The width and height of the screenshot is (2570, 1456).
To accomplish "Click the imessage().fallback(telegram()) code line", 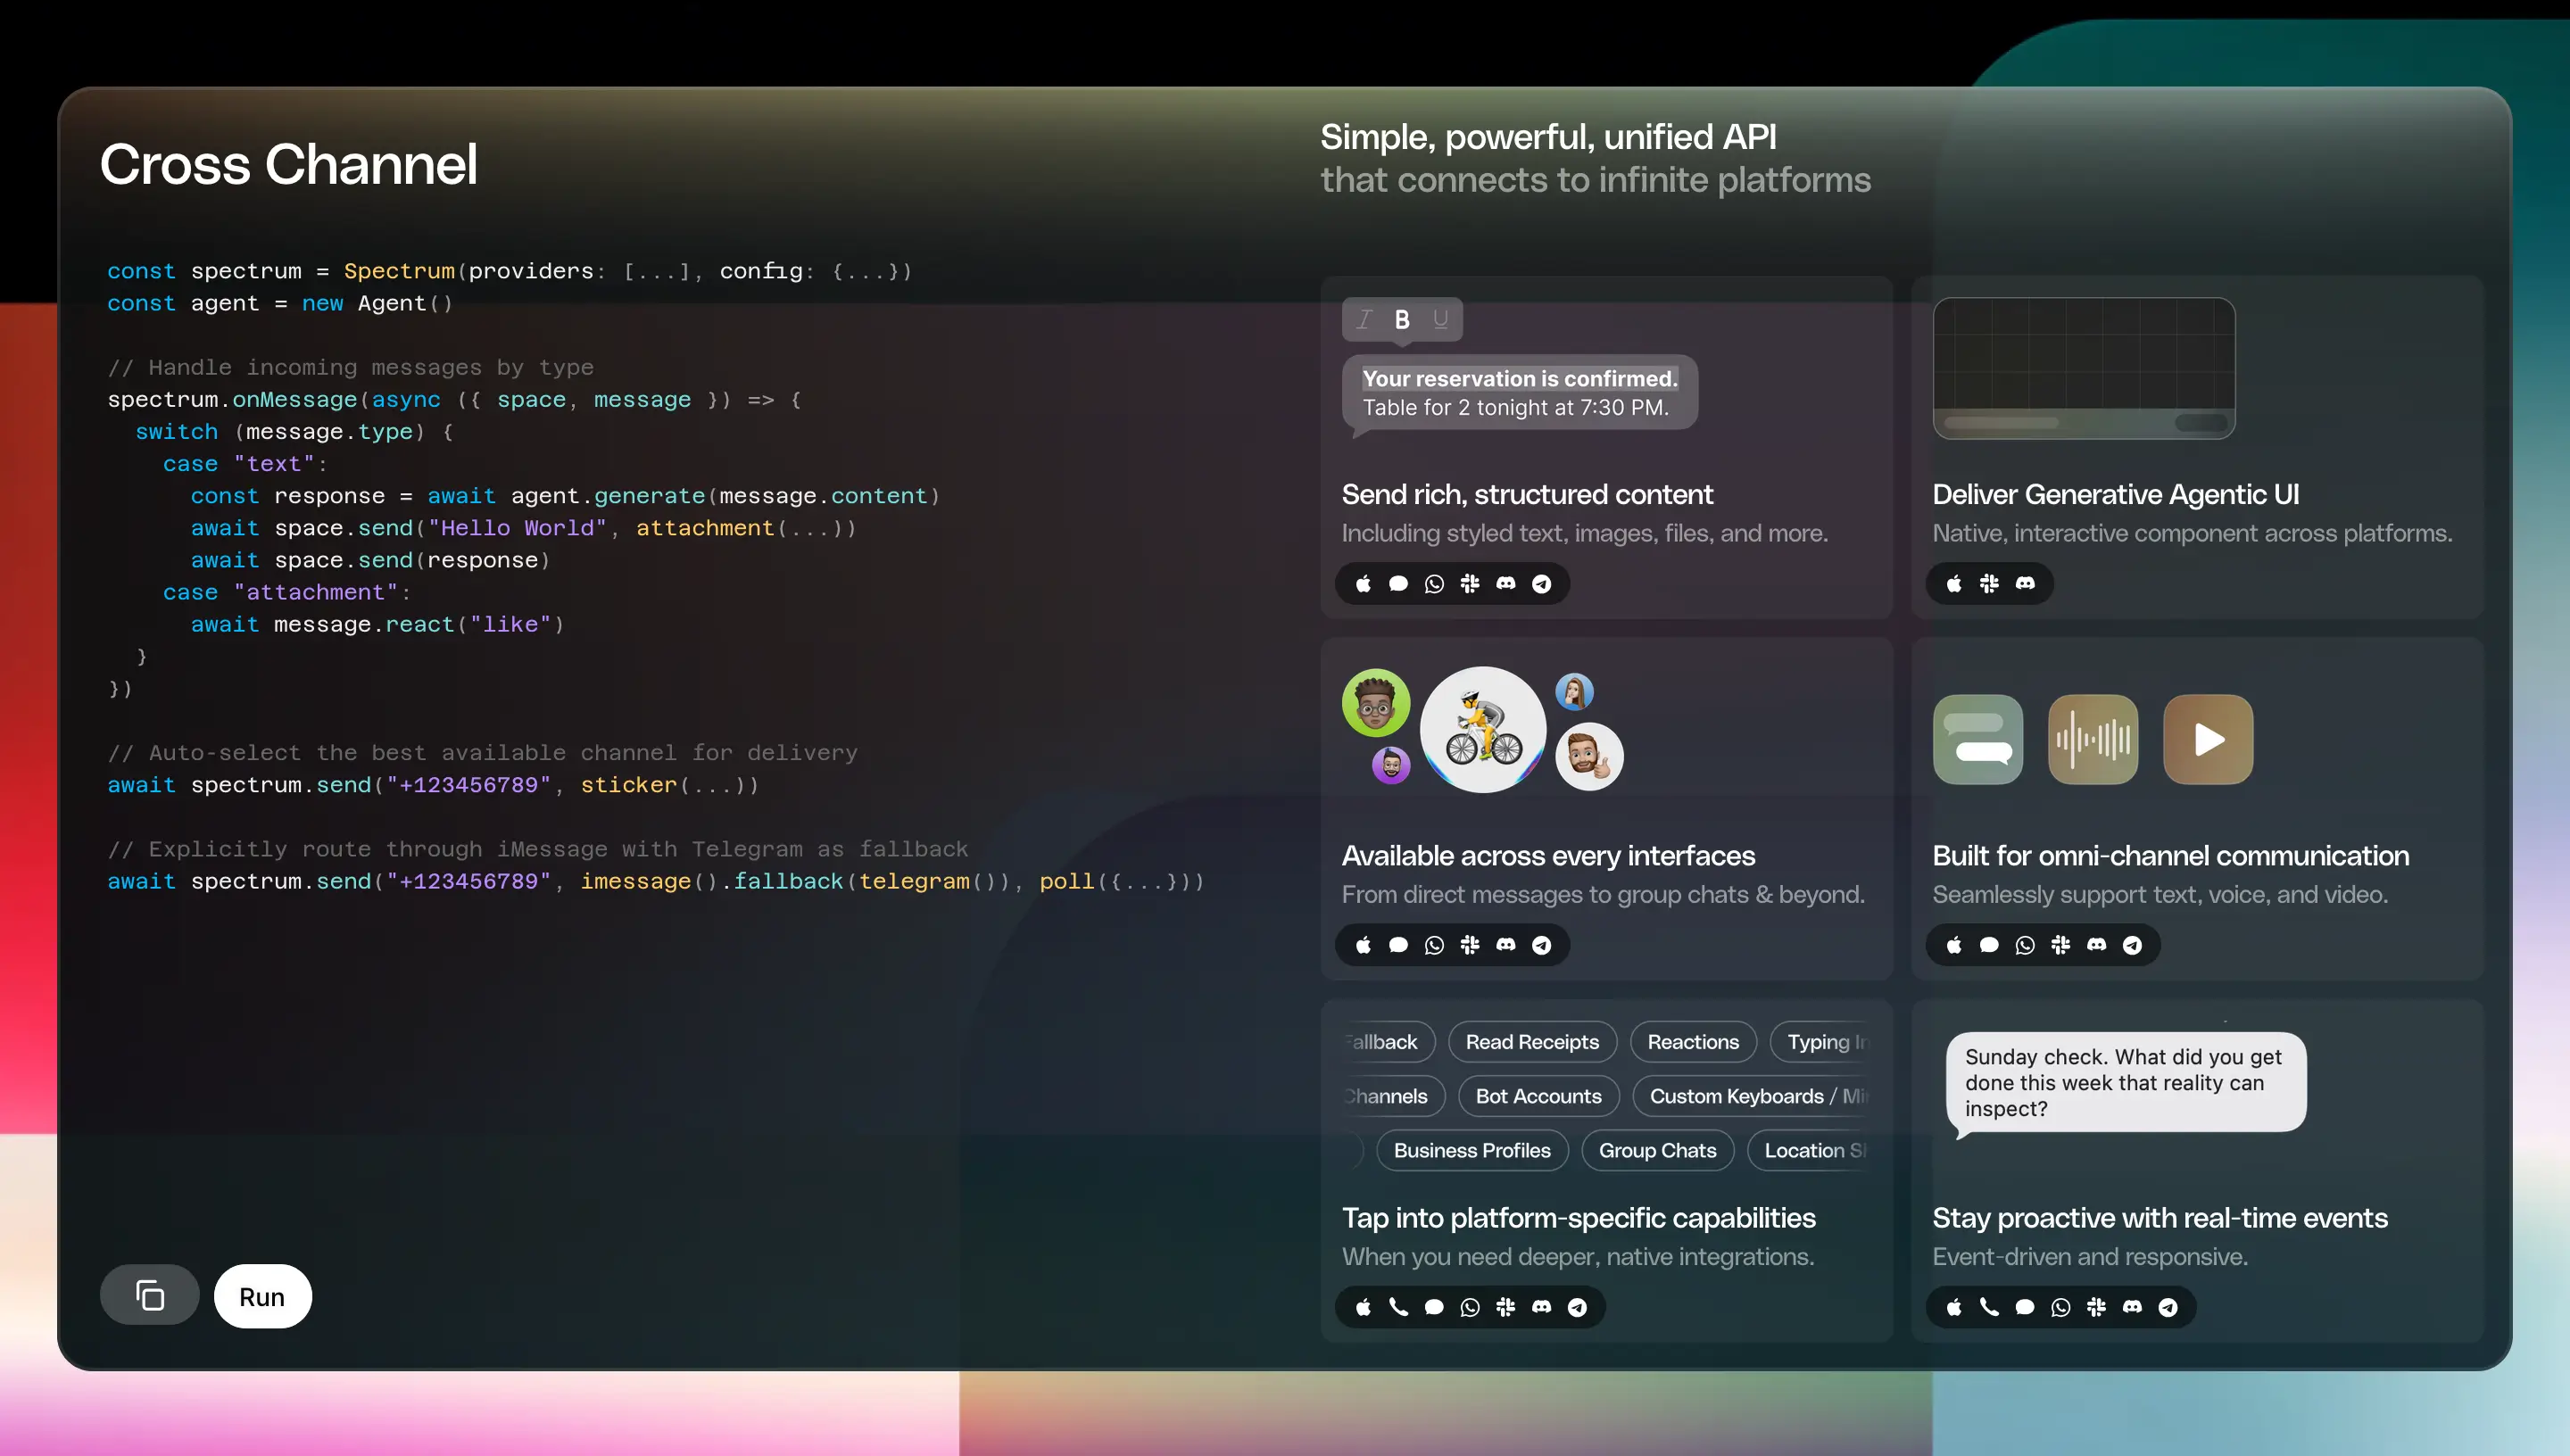I will click(x=655, y=881).
